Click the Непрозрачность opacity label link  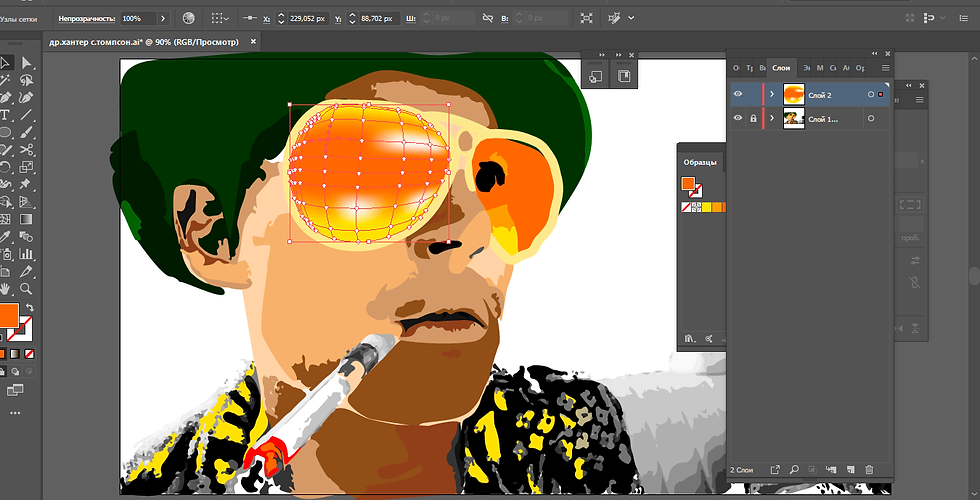tap(87, 19)
